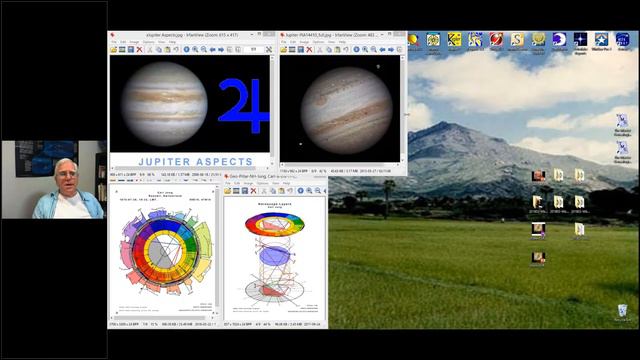The height and width of the screenshot is (360, 640).
Task: Click red Delete X in Jupiter-PIA14410 window
Action: tap(309, 49)
